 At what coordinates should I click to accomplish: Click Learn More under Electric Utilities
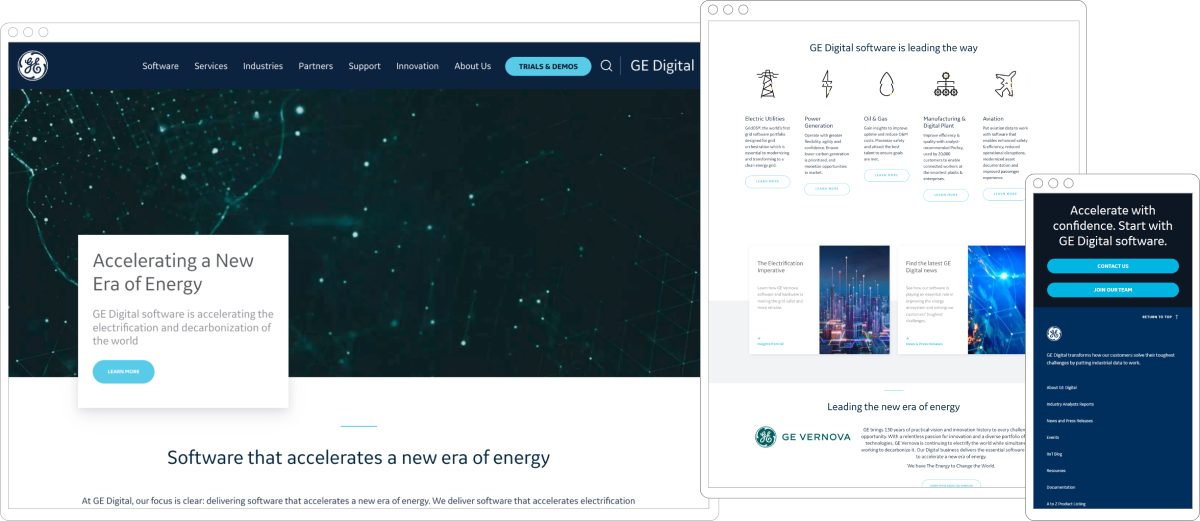[x=767, y=182]
